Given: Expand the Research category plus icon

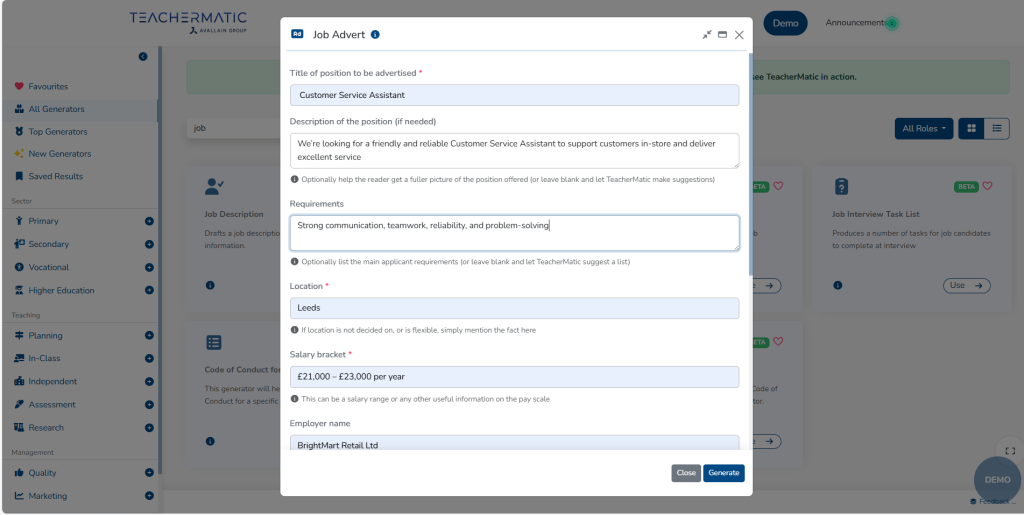Looking at the screenshot, I should click(150, 428).
